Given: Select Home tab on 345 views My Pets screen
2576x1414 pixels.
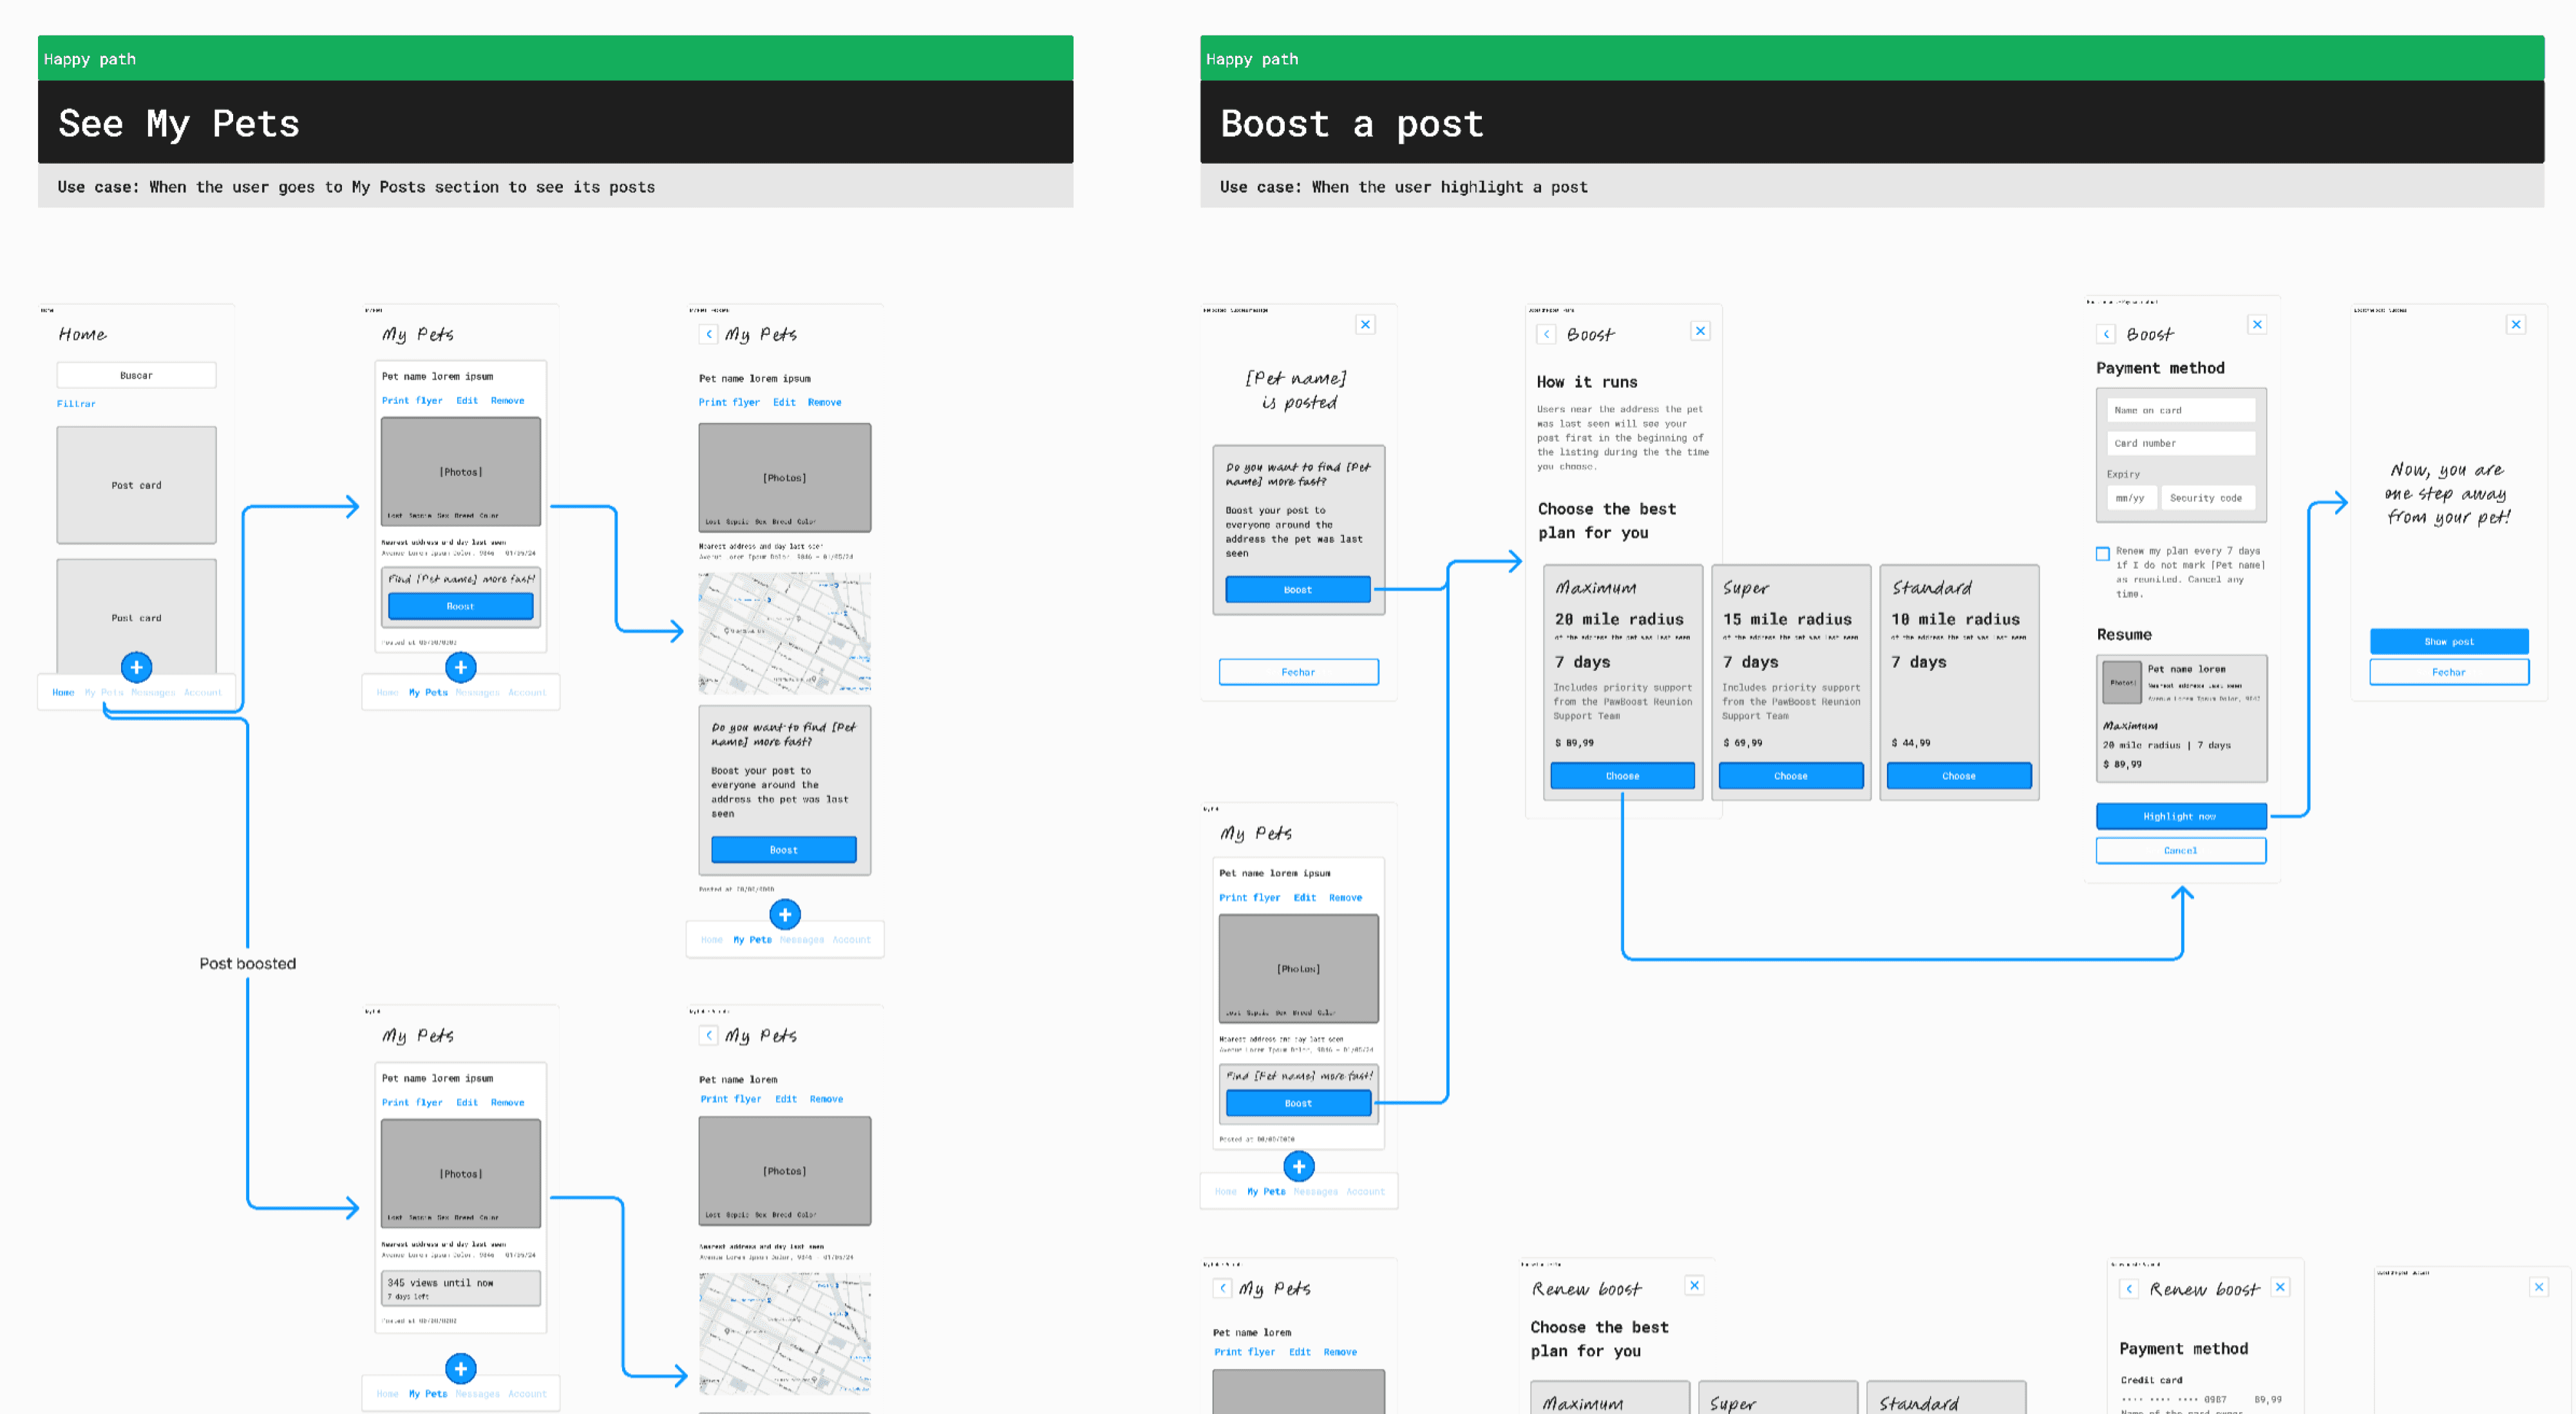Looking at the screenshot, I should pos(387,1393).
